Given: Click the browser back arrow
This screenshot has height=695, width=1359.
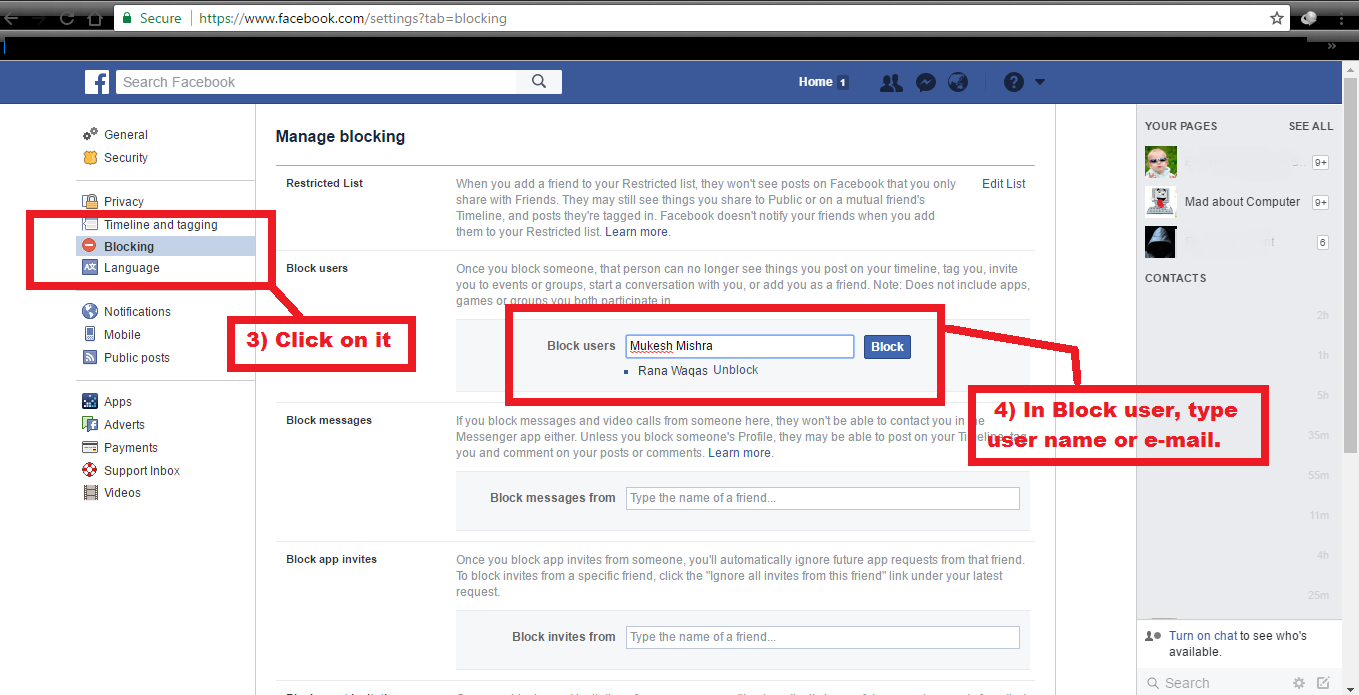Looking at the screenshot, I should [12, 18].
